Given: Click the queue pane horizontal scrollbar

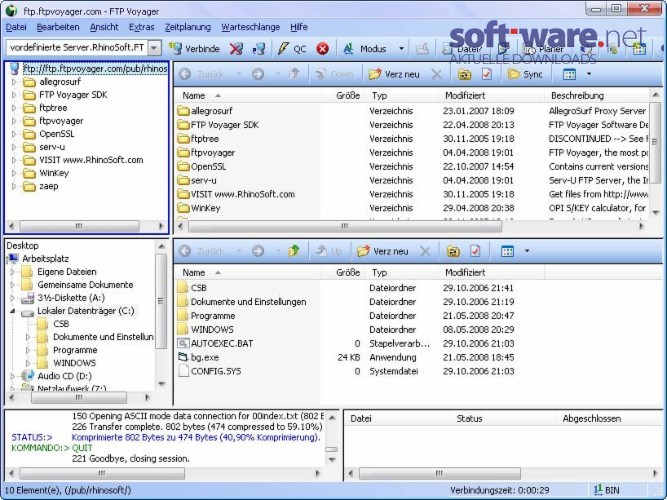Looking at the screenshot, I should (439, 473).
